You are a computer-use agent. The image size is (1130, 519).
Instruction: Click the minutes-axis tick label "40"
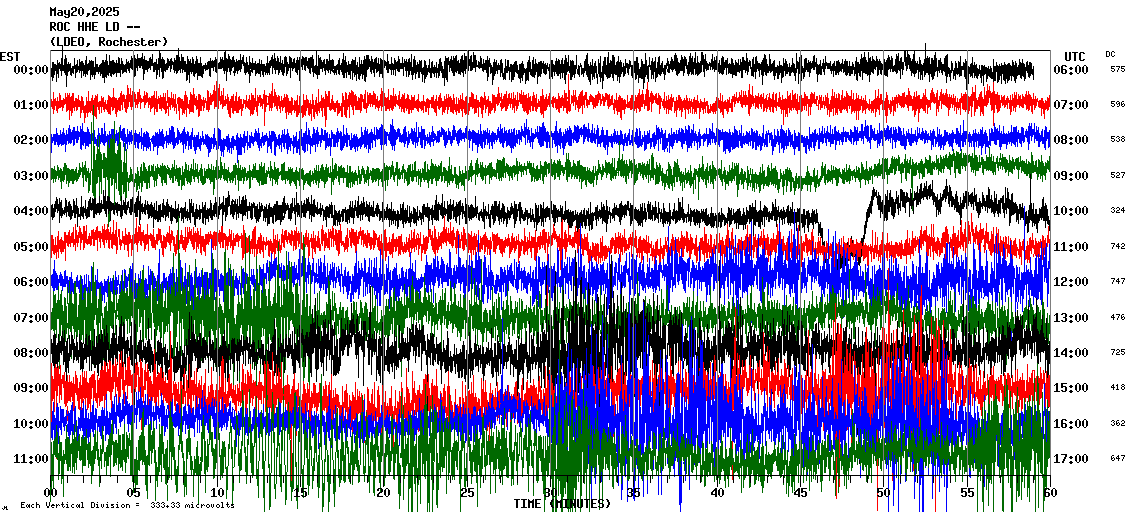click(x=717, y=493)
